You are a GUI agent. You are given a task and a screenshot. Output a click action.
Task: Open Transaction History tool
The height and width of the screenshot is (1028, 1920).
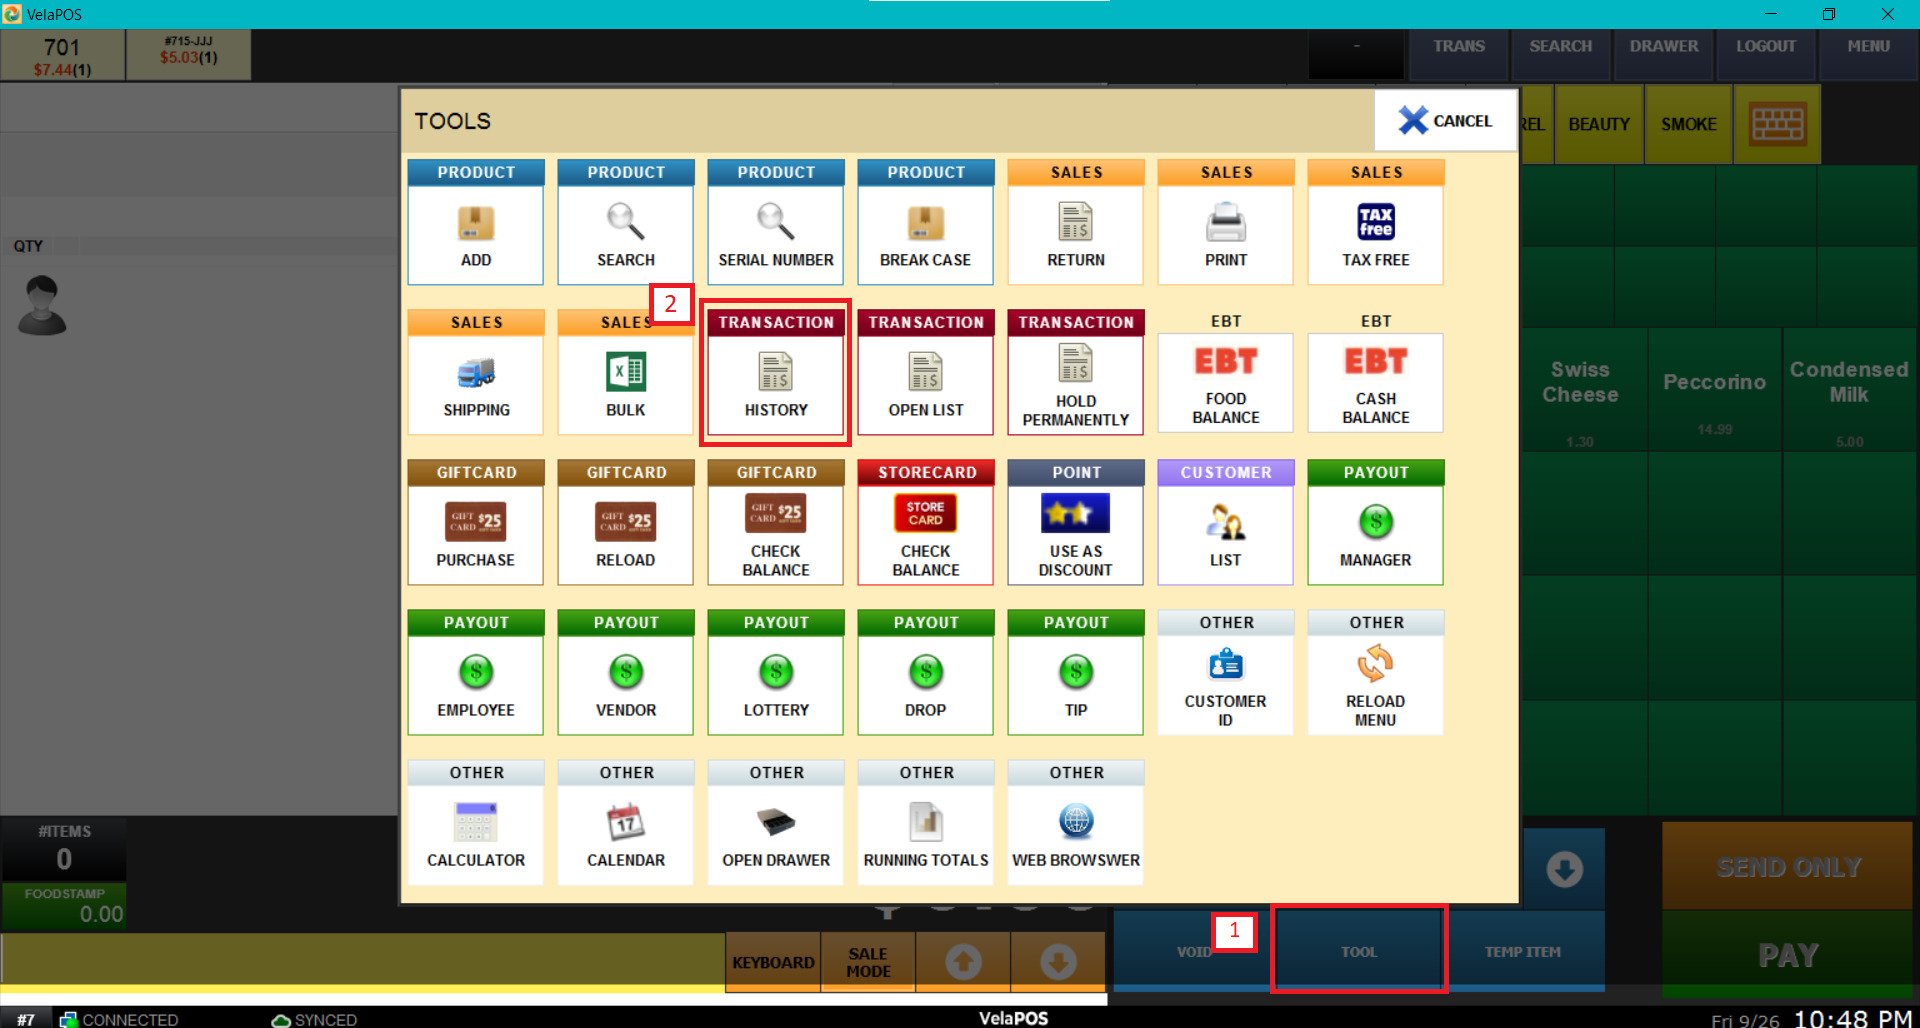(775, 374)
